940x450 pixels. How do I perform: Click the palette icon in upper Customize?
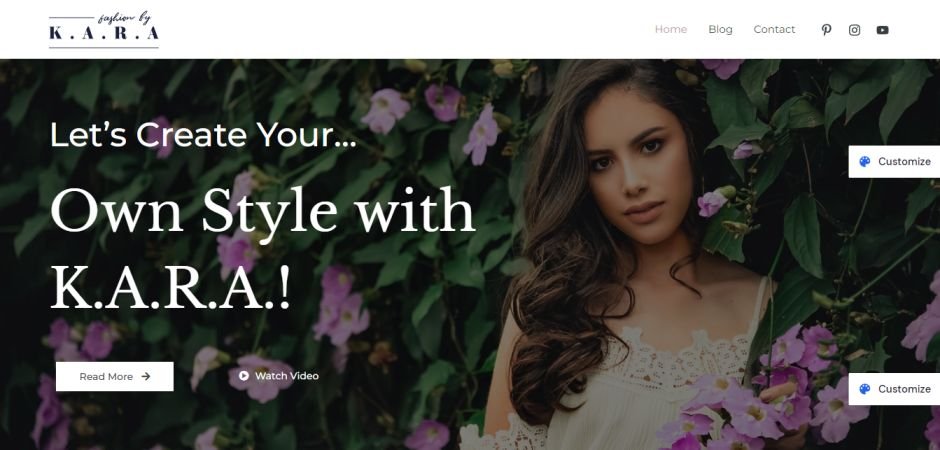864,161
